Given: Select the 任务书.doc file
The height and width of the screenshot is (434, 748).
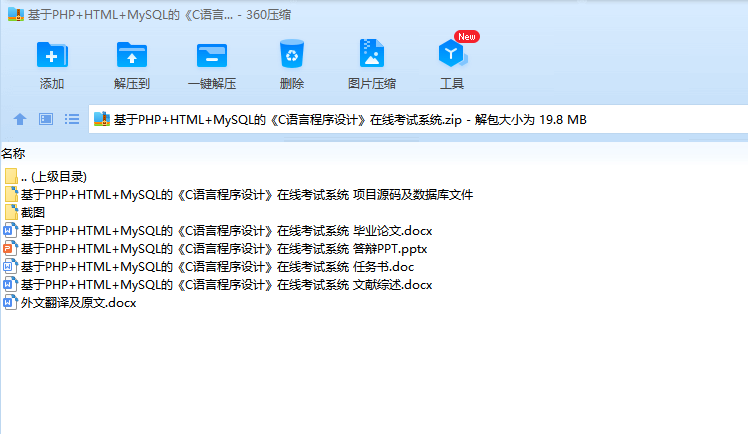Looking at the screenshot, I should pos(209,267).
